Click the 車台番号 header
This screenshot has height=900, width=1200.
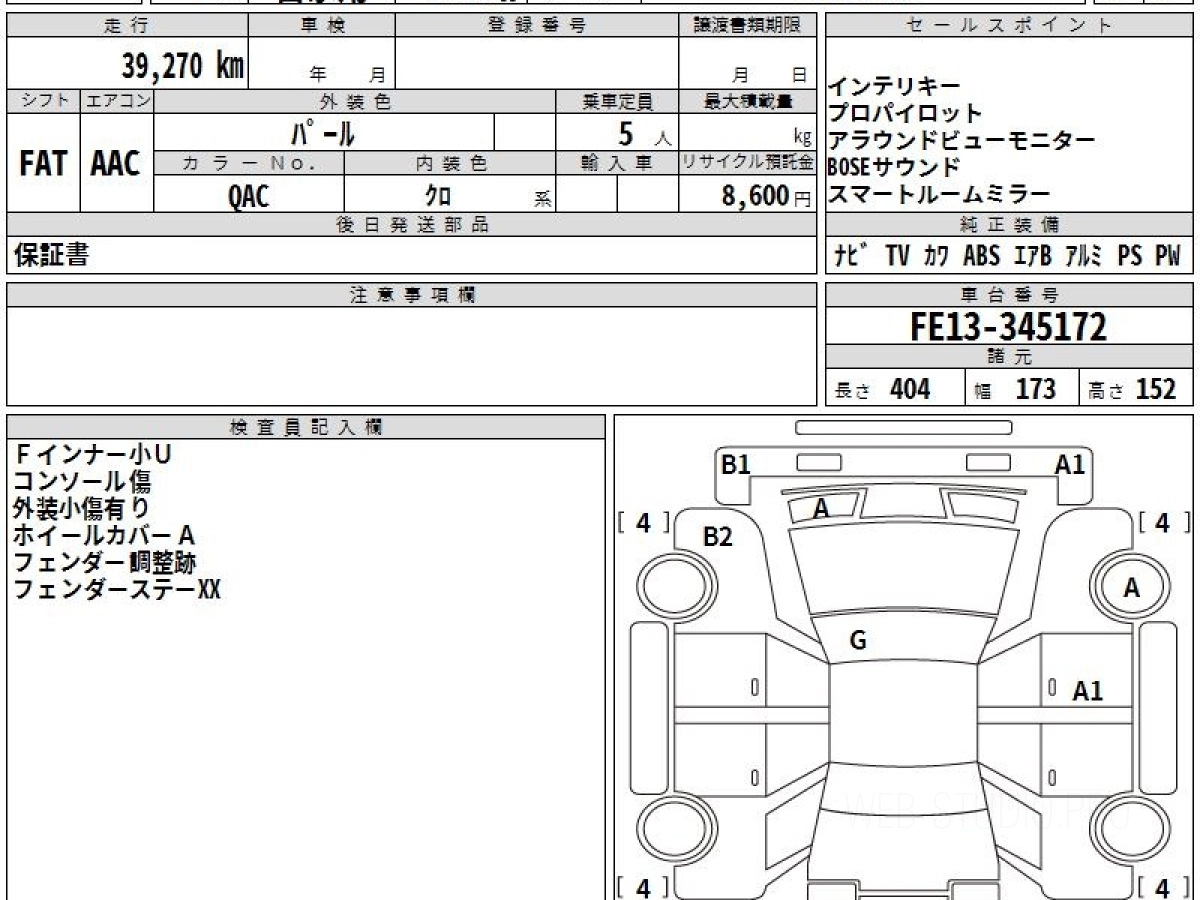[1010, 295]
